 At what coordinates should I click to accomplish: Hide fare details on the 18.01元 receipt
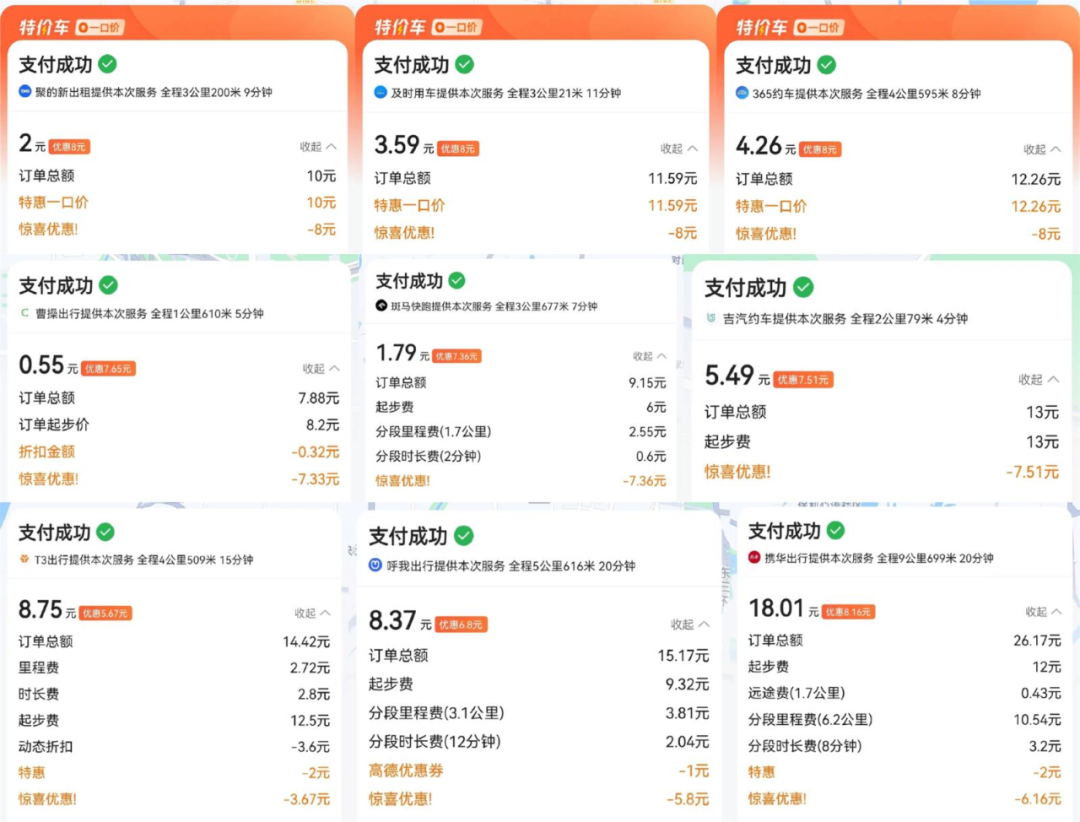1042,611
